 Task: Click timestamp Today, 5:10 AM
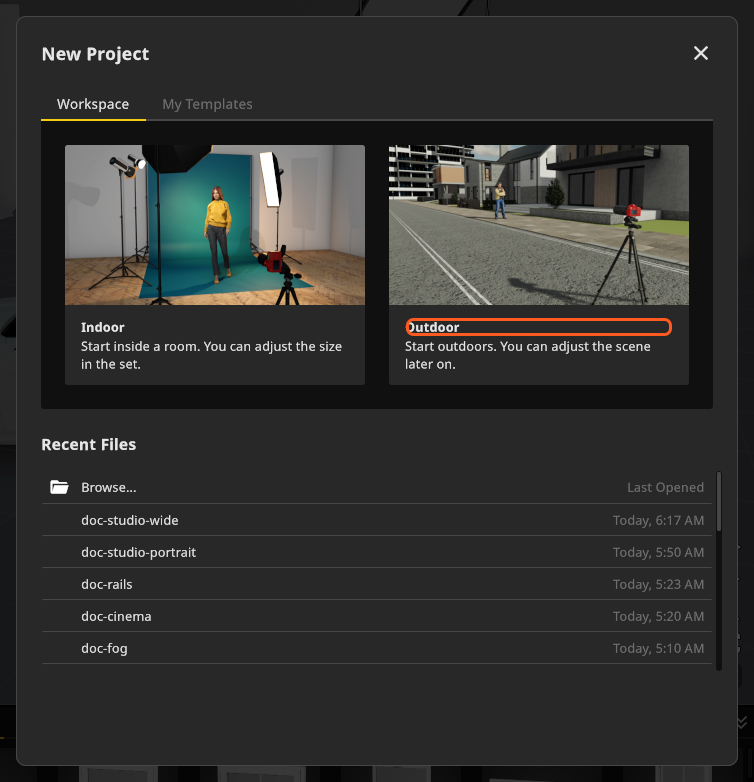point(658,648)
